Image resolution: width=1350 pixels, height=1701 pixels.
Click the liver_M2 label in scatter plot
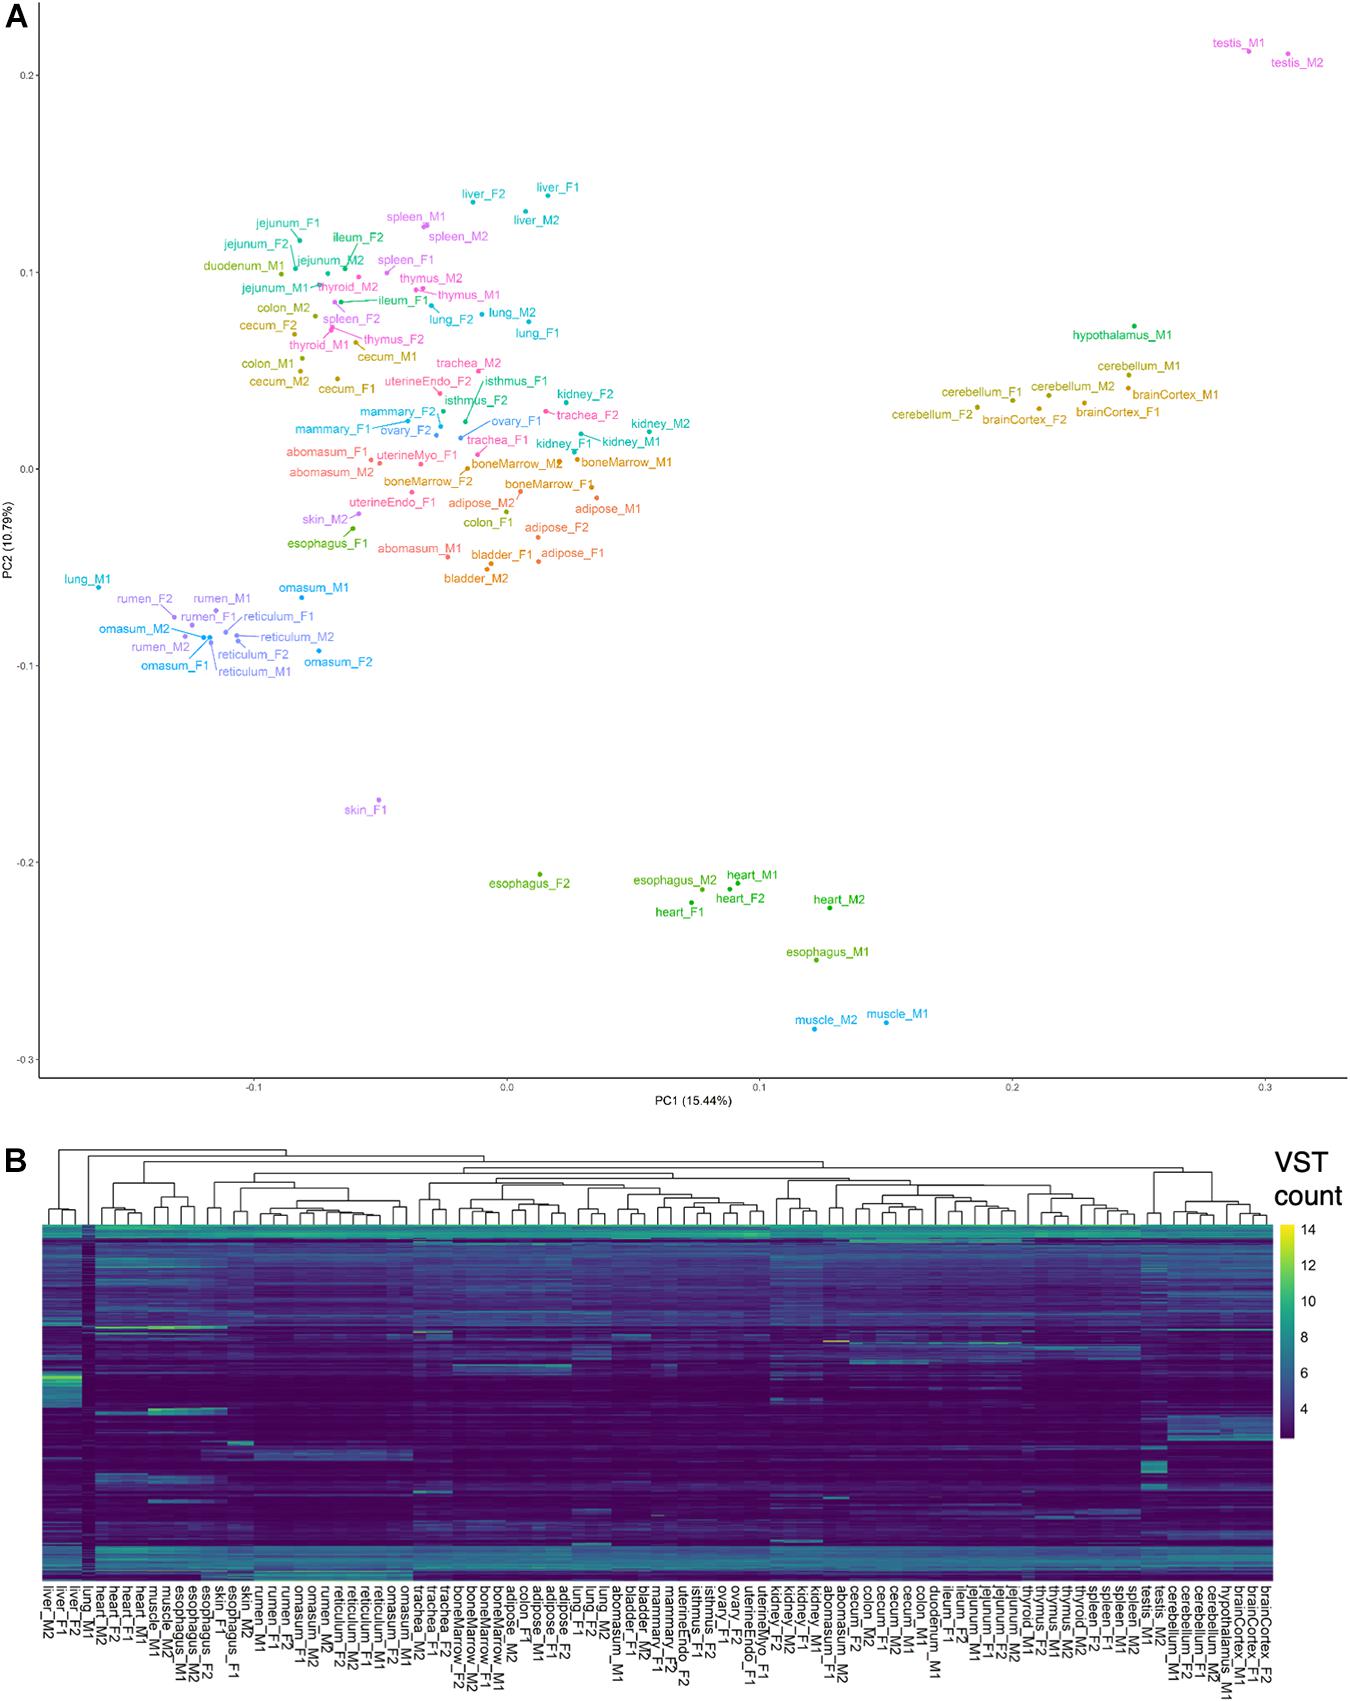coord(536,220)
